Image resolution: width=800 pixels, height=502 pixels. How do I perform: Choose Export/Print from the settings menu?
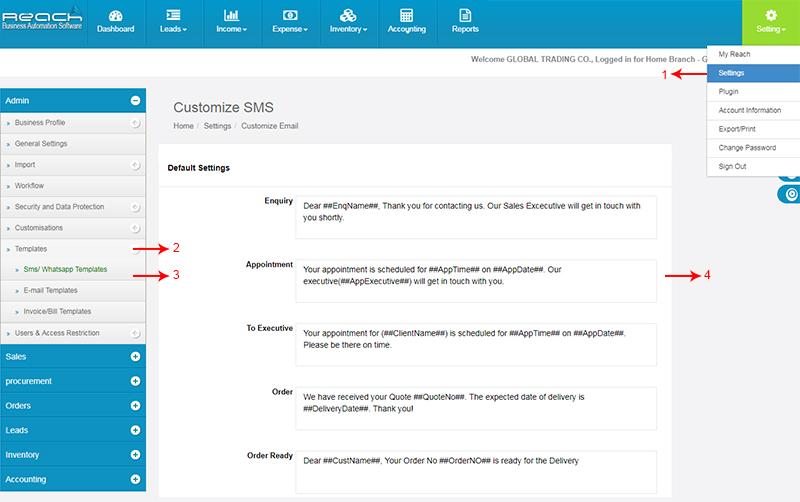[x=753, y=129]
